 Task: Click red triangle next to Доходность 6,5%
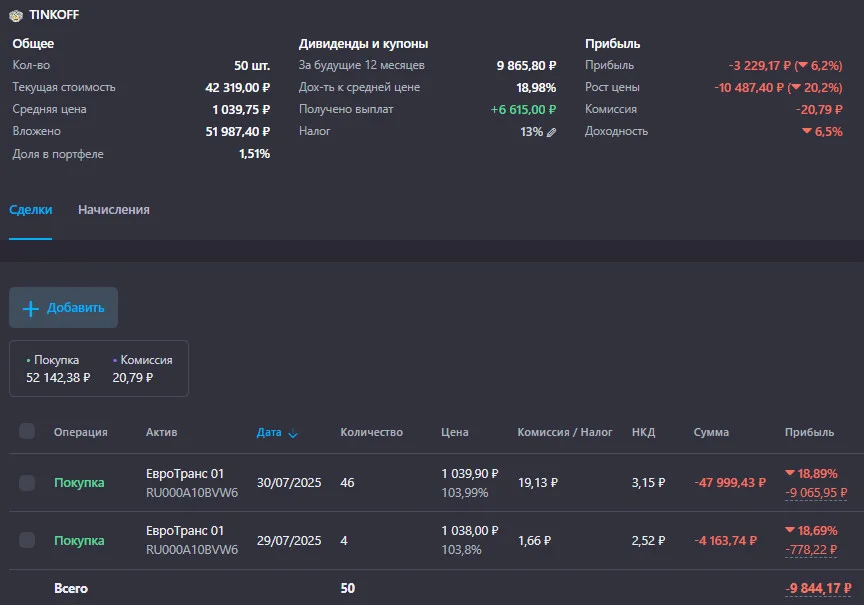coord(807,131)
